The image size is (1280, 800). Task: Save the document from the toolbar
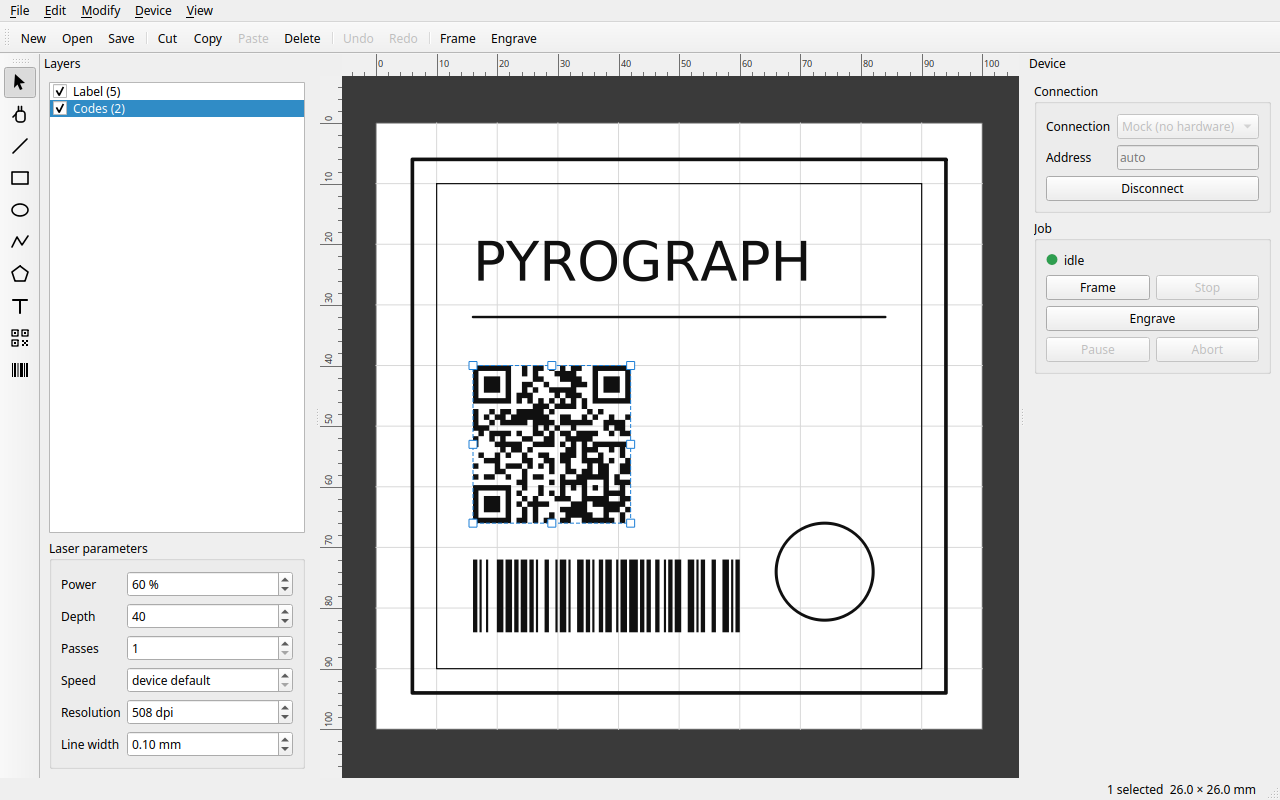121,38
